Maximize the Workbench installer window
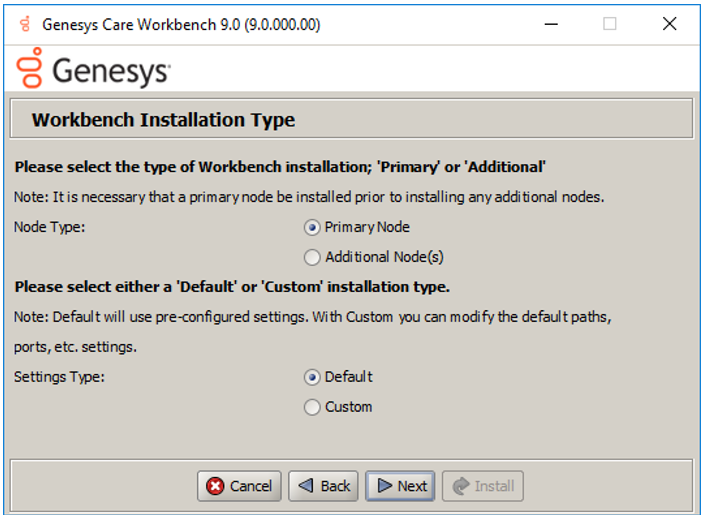The width and height of the screenshot is (704, 519). 609,24
